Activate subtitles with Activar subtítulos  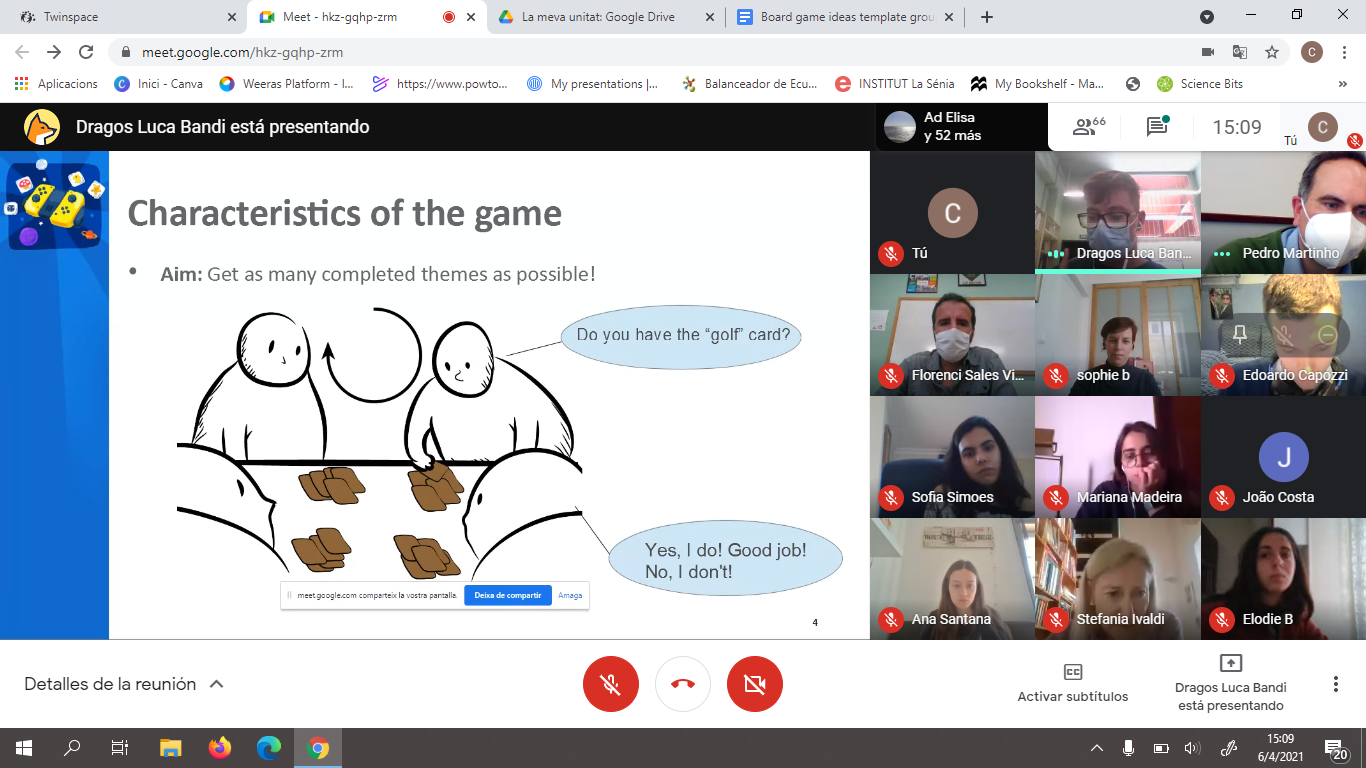[x=1072, y=683]
